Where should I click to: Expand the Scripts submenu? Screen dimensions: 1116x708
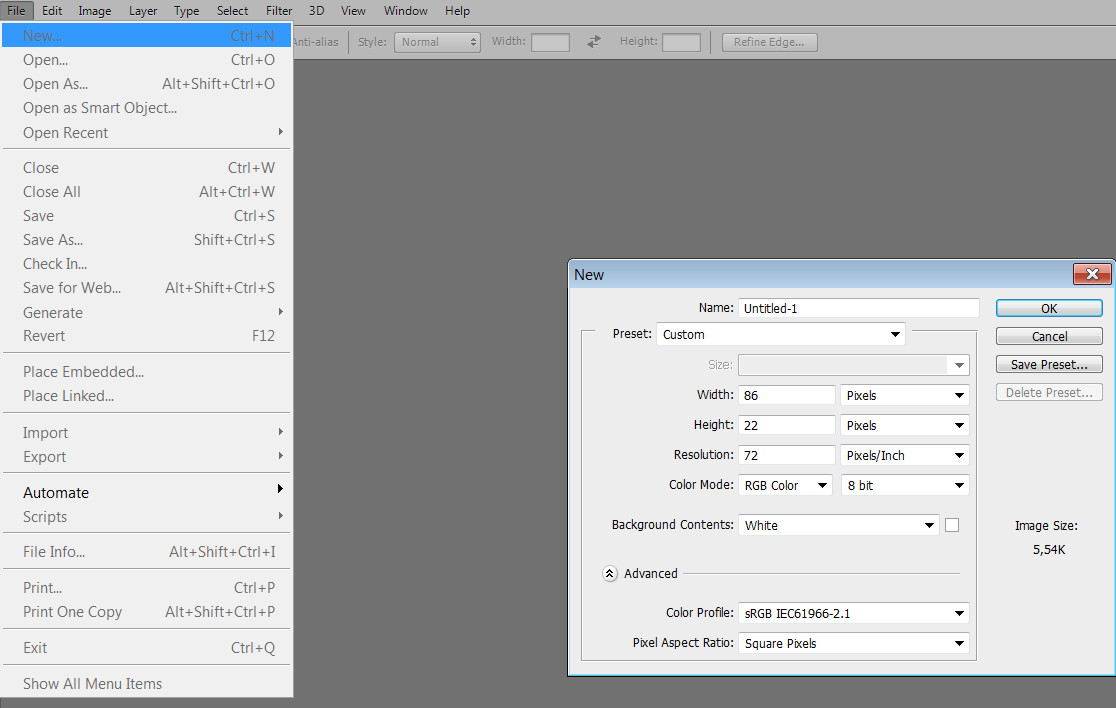pyautogui.click(x=147, y=517)
